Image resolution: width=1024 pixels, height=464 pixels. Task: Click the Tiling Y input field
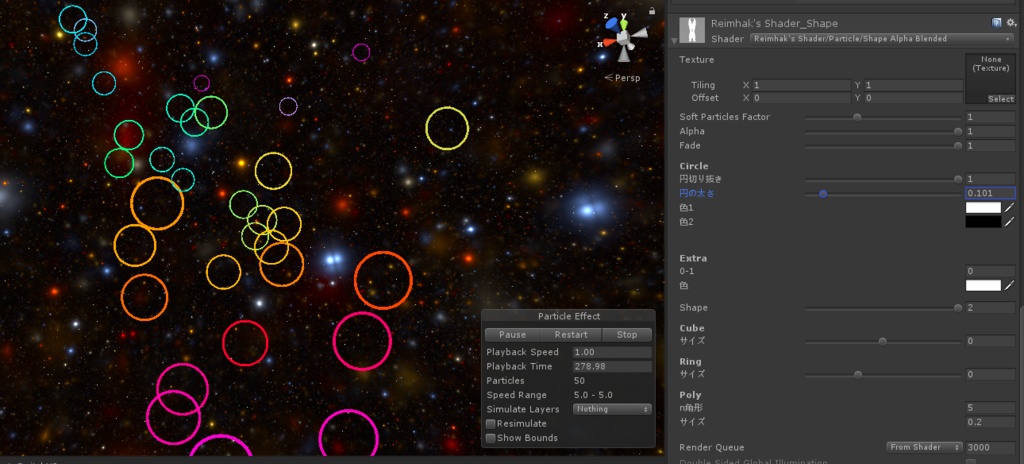[x=914, y=86]
